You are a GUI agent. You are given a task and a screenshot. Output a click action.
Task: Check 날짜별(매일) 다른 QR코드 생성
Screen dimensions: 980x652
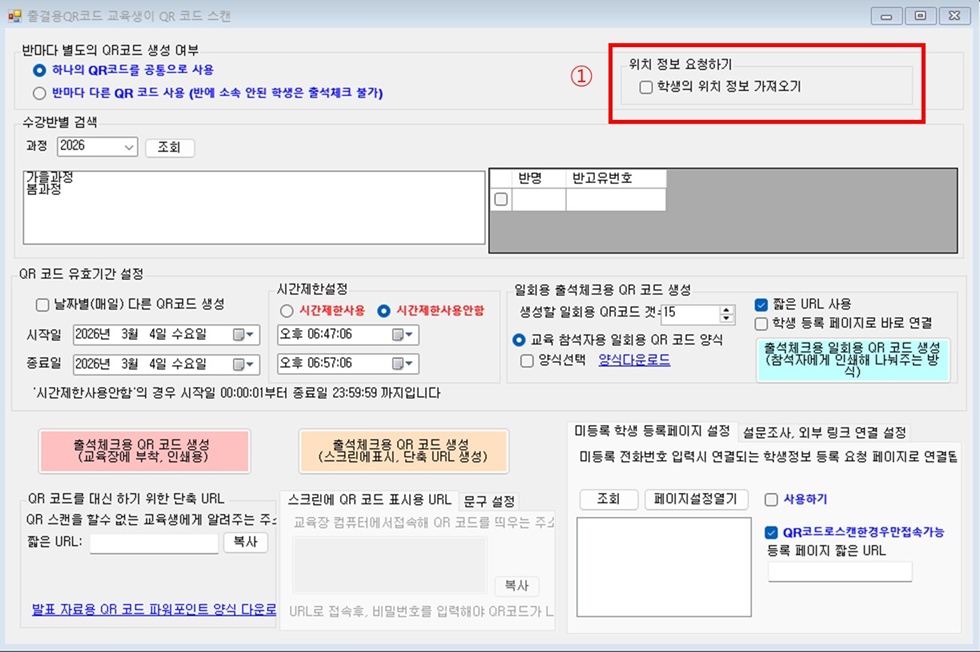click(42, 305)
